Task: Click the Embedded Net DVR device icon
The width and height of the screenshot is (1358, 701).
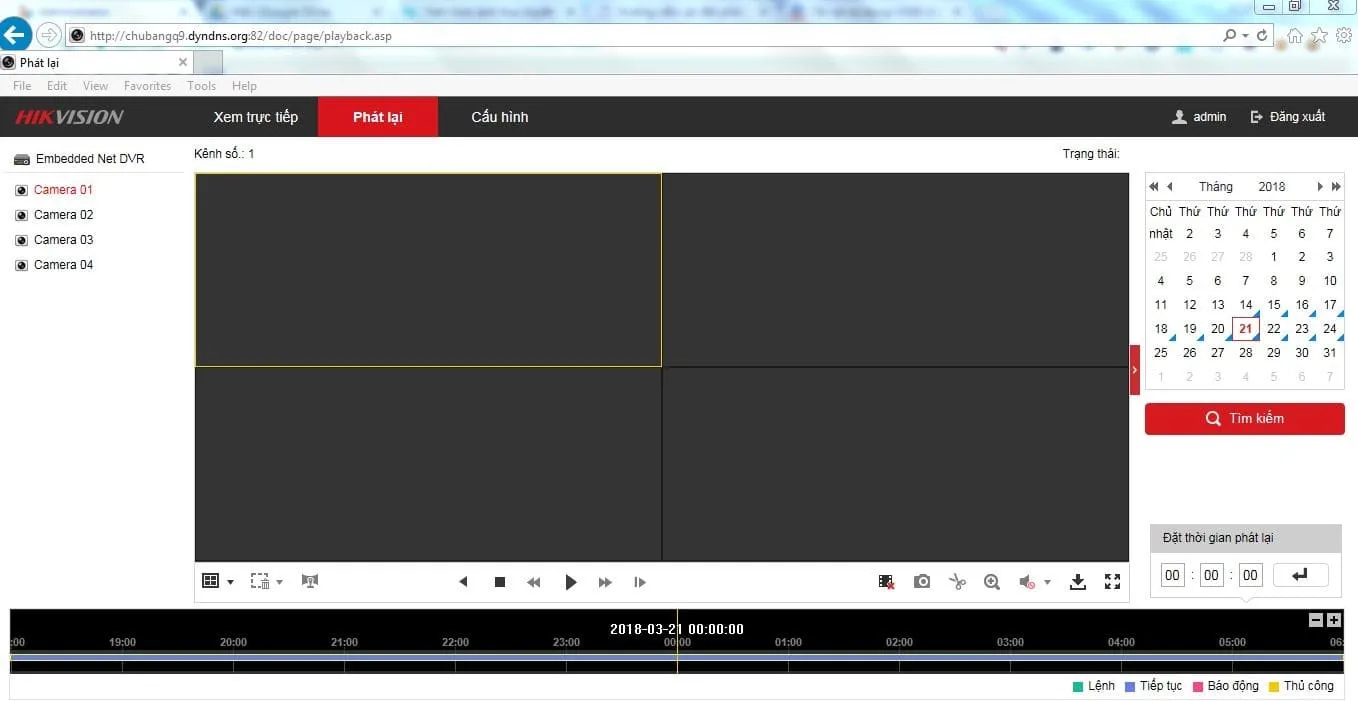Action: click(x=21, y=158)
